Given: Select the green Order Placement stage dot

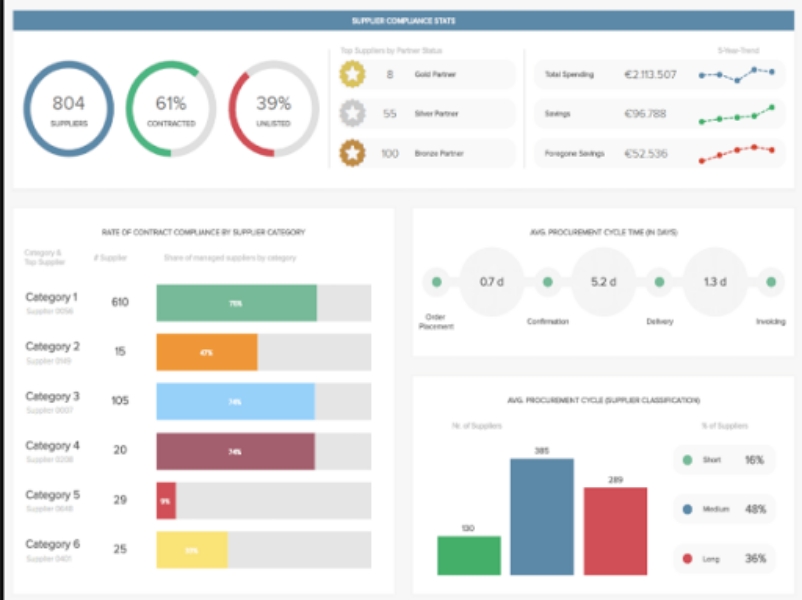Looking at the screenshot, I should (436, 282).
